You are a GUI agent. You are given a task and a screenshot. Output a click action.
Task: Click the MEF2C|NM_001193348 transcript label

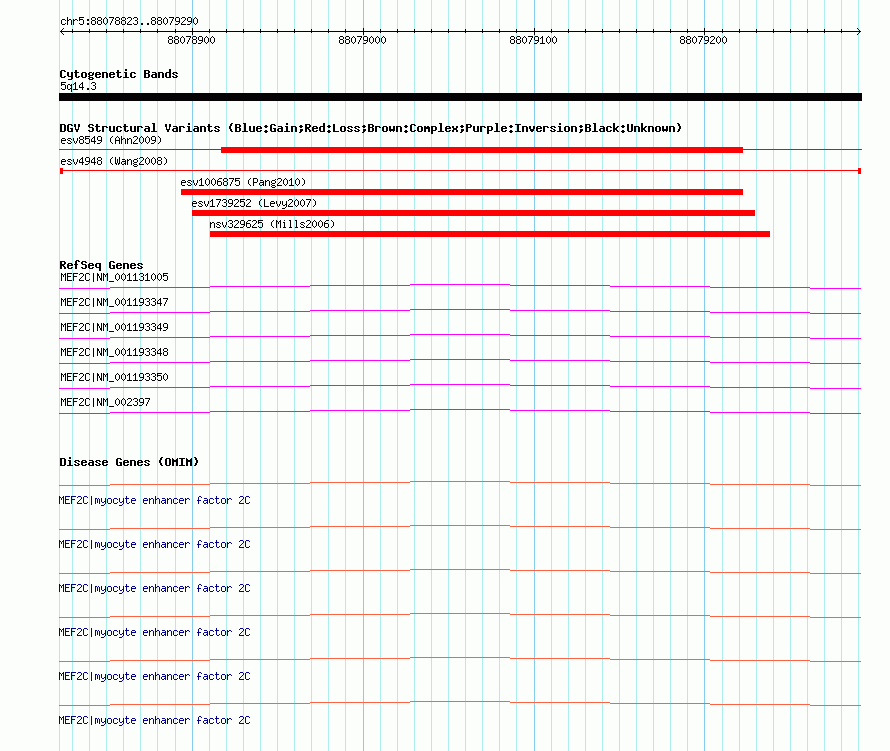(115, 352)
